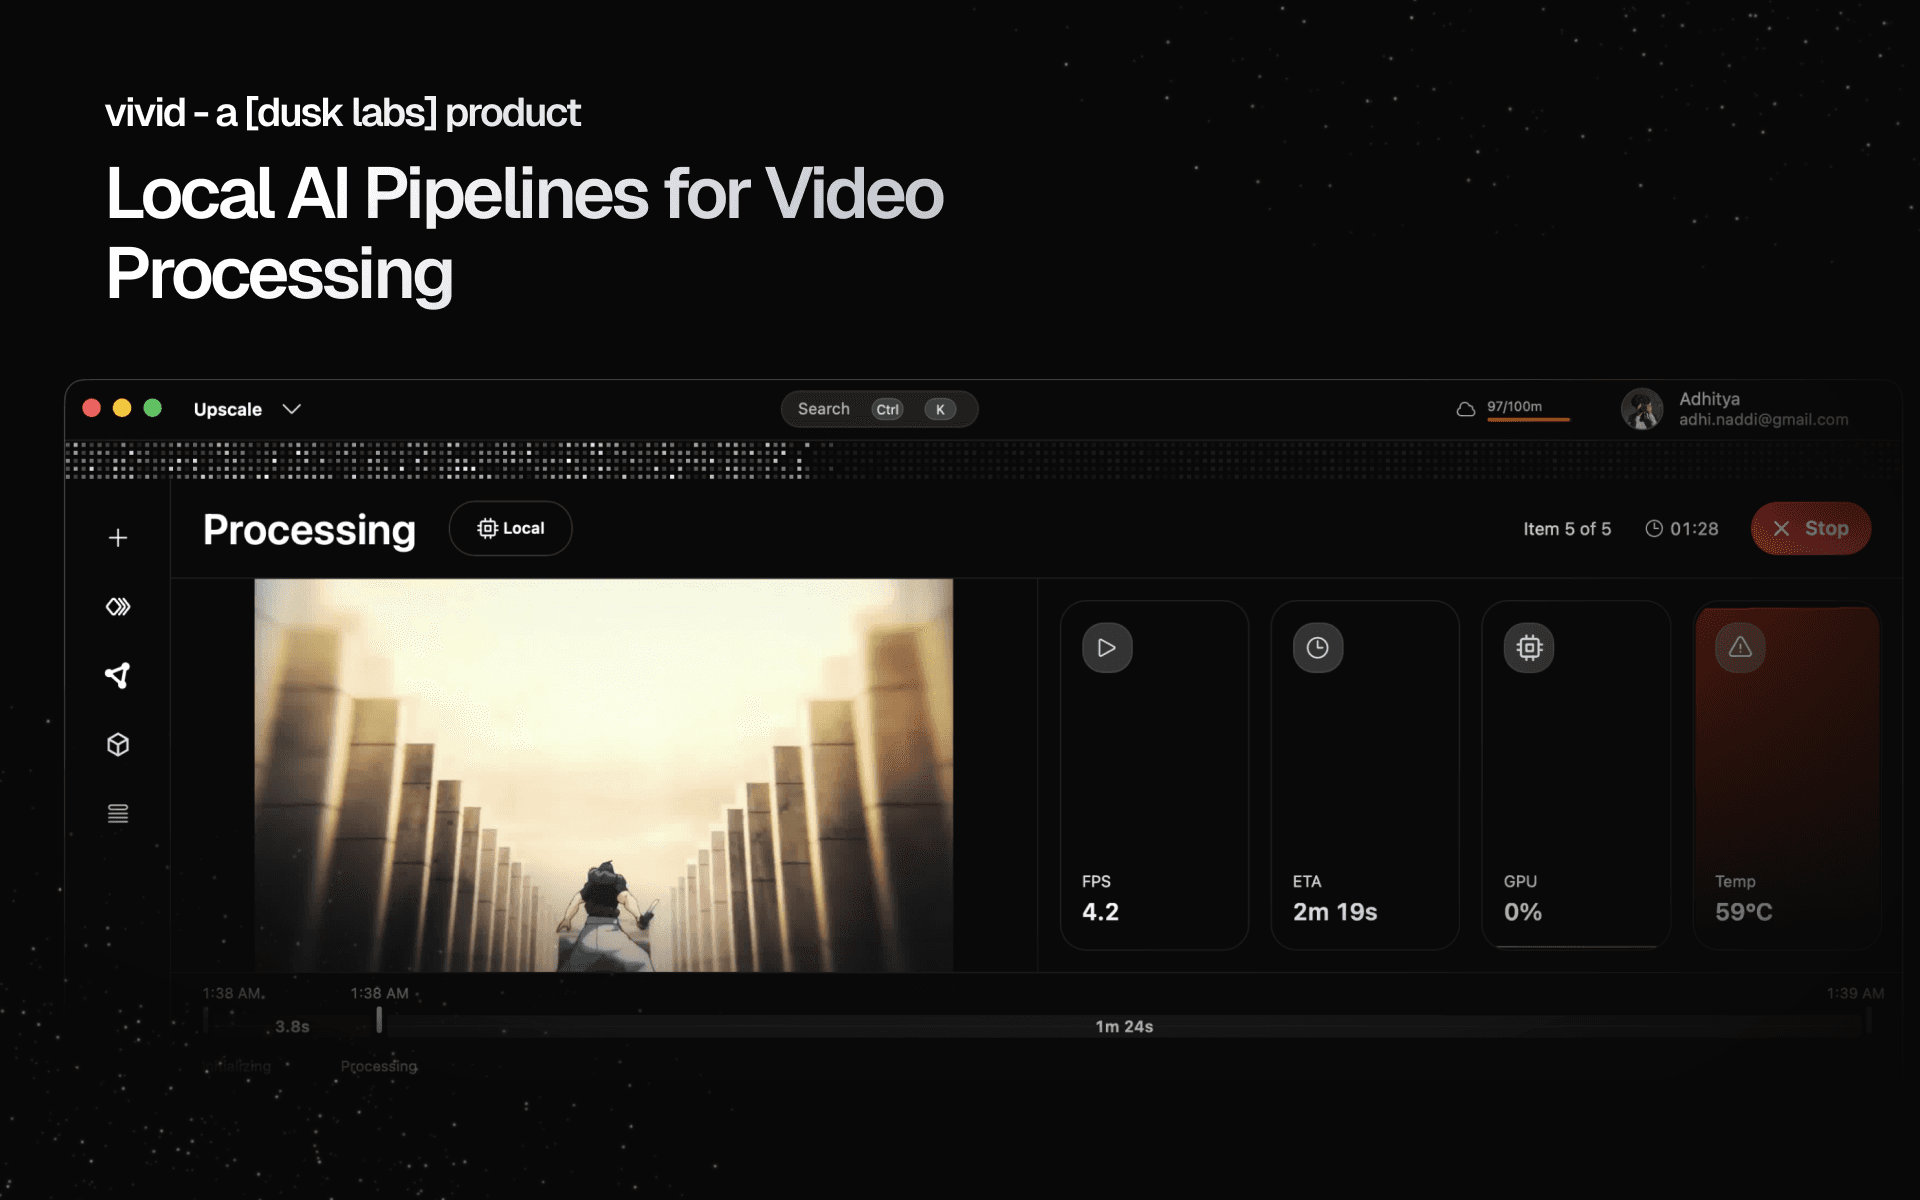The width and height of the screenshot is (1920, 1200).
Task: Click the warning triangle in the Temp card
Action: 1740,648
